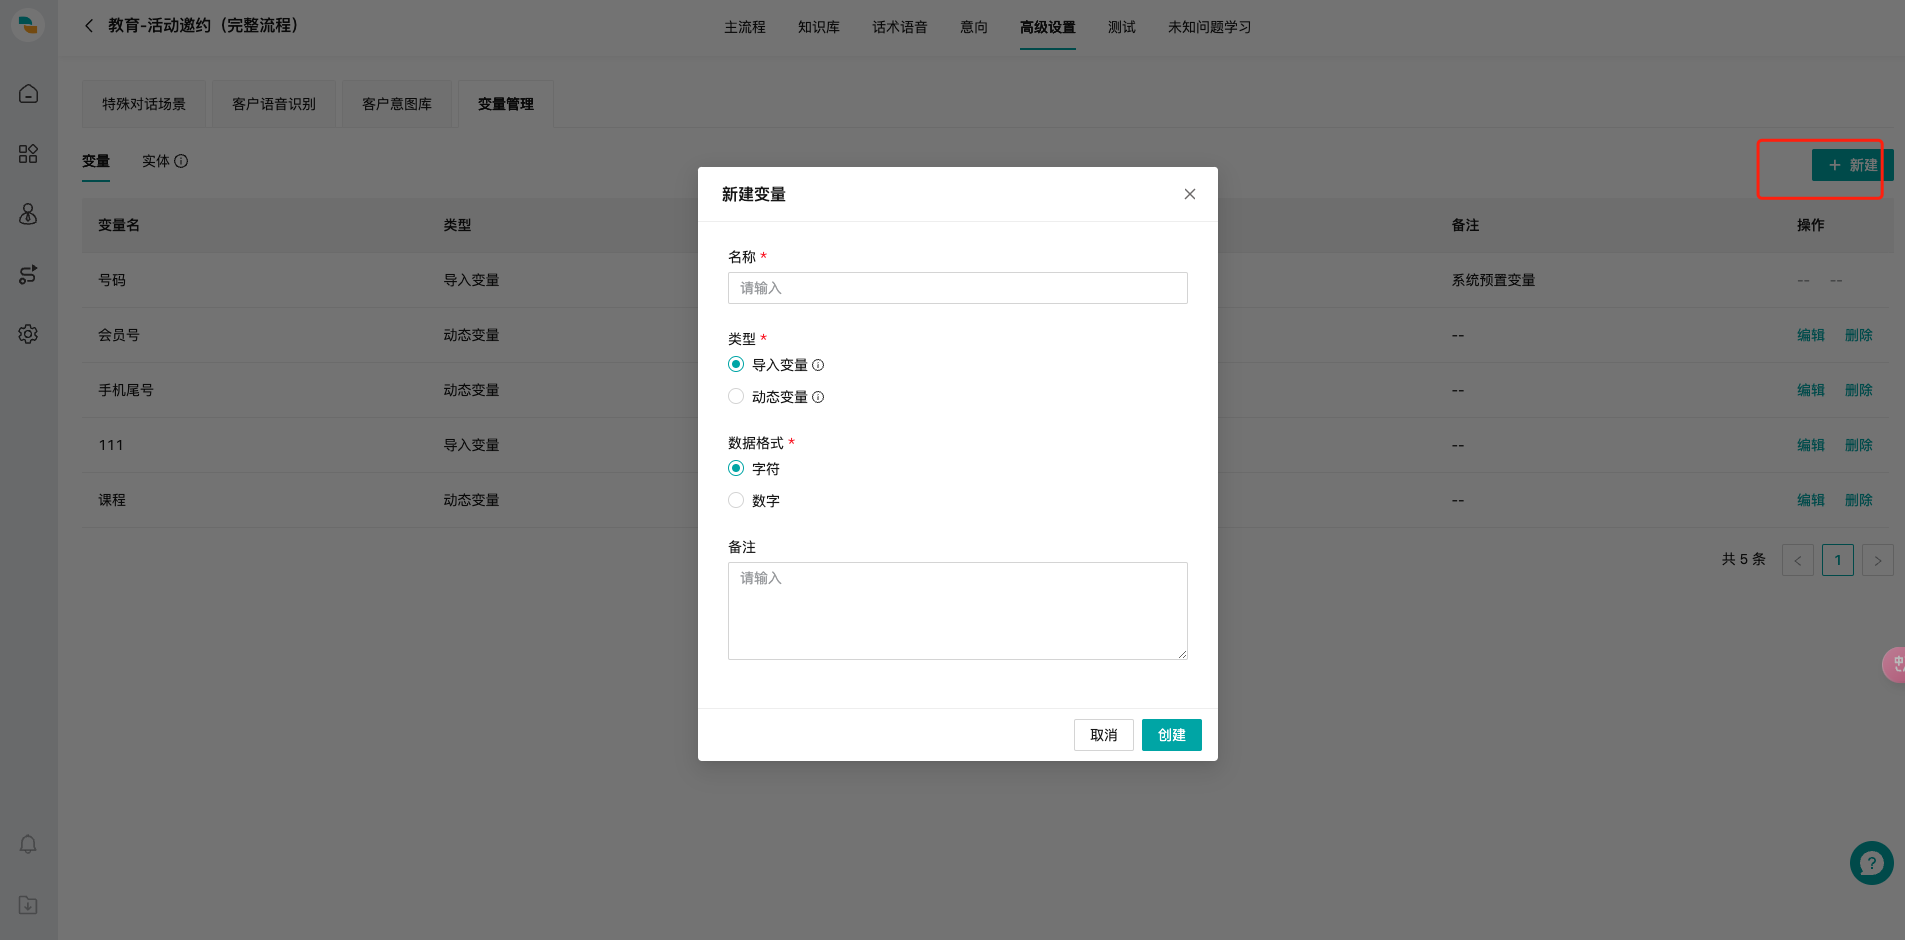Click the pink floating widget at right edge
Screen dimensions: 1905x940
click(1894, 665)
